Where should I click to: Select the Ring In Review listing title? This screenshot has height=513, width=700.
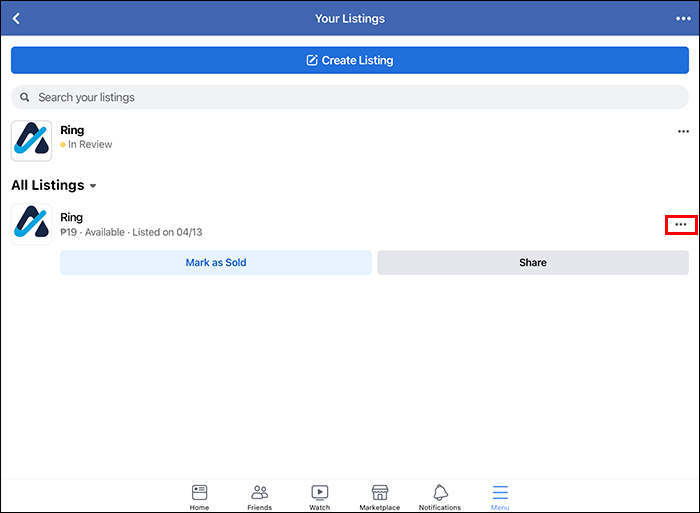pos(72,130)
